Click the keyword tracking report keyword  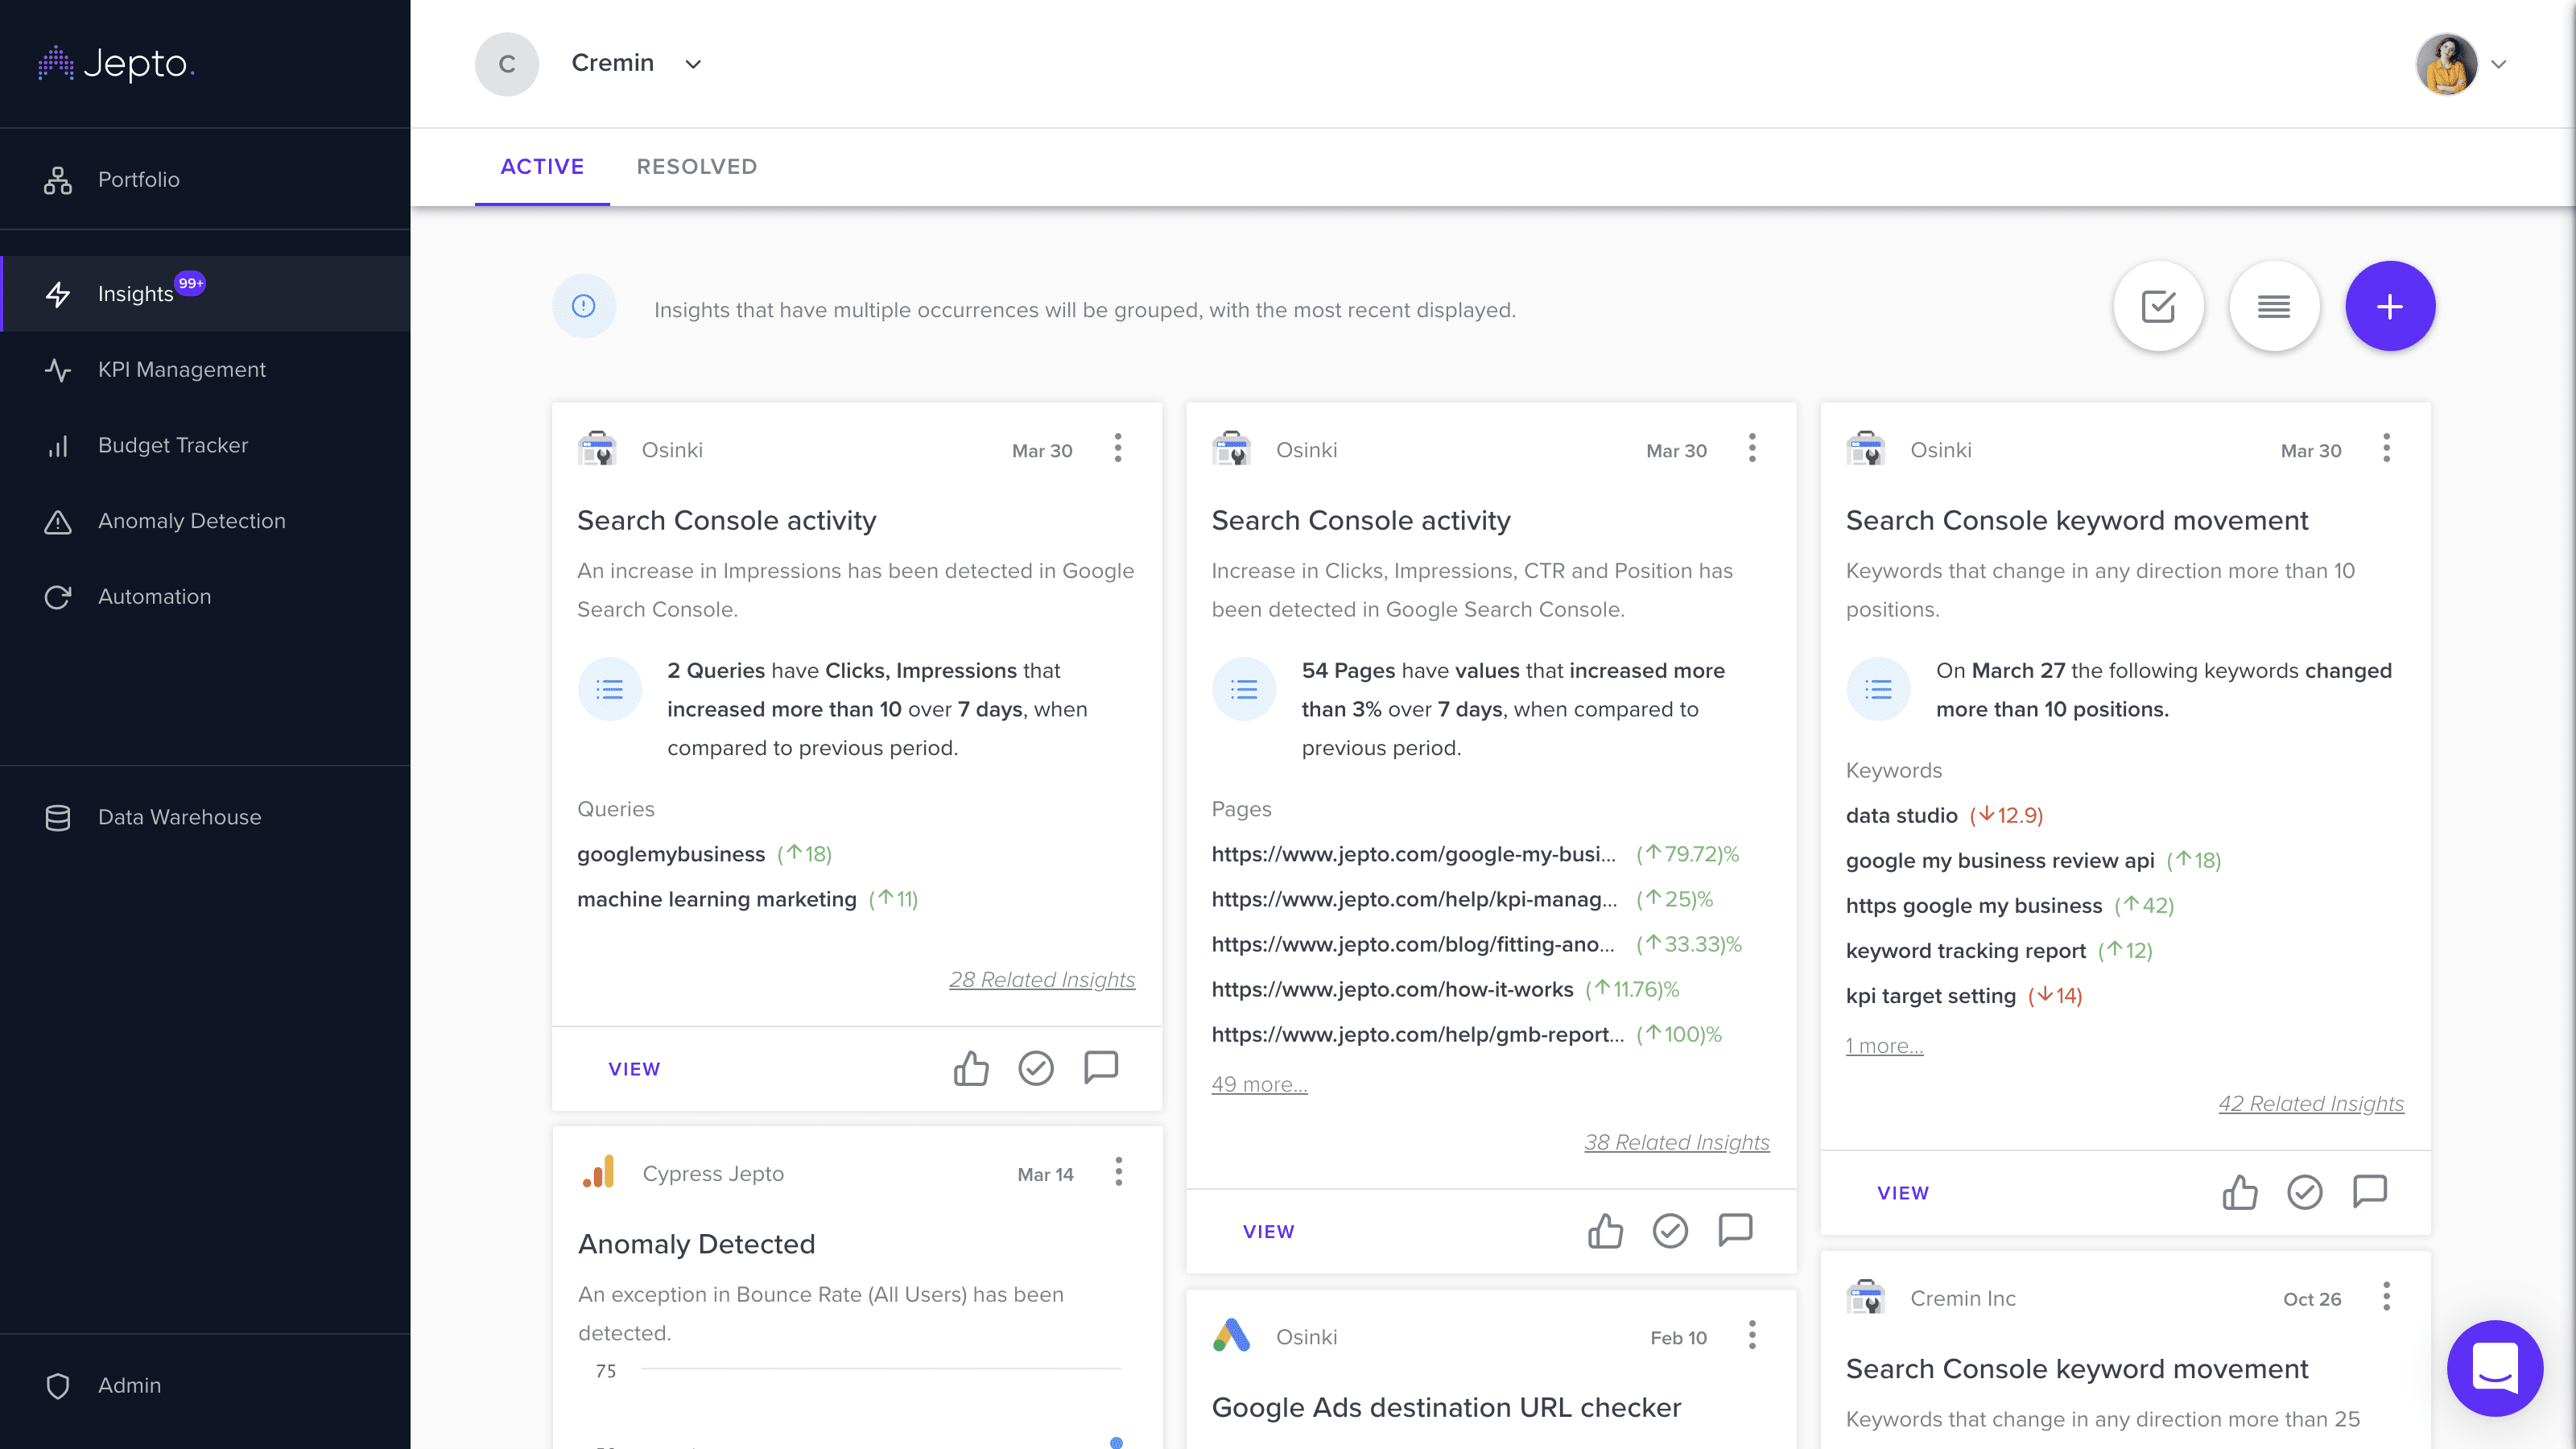tap(1966, 951)
